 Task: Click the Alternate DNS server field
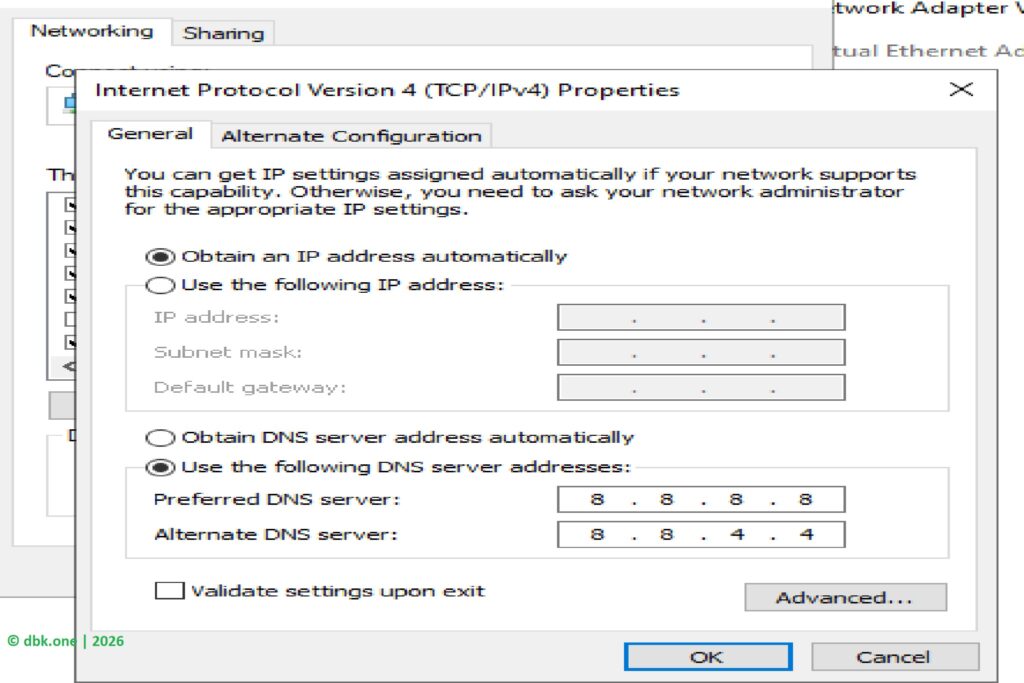[x=700, y=535]
